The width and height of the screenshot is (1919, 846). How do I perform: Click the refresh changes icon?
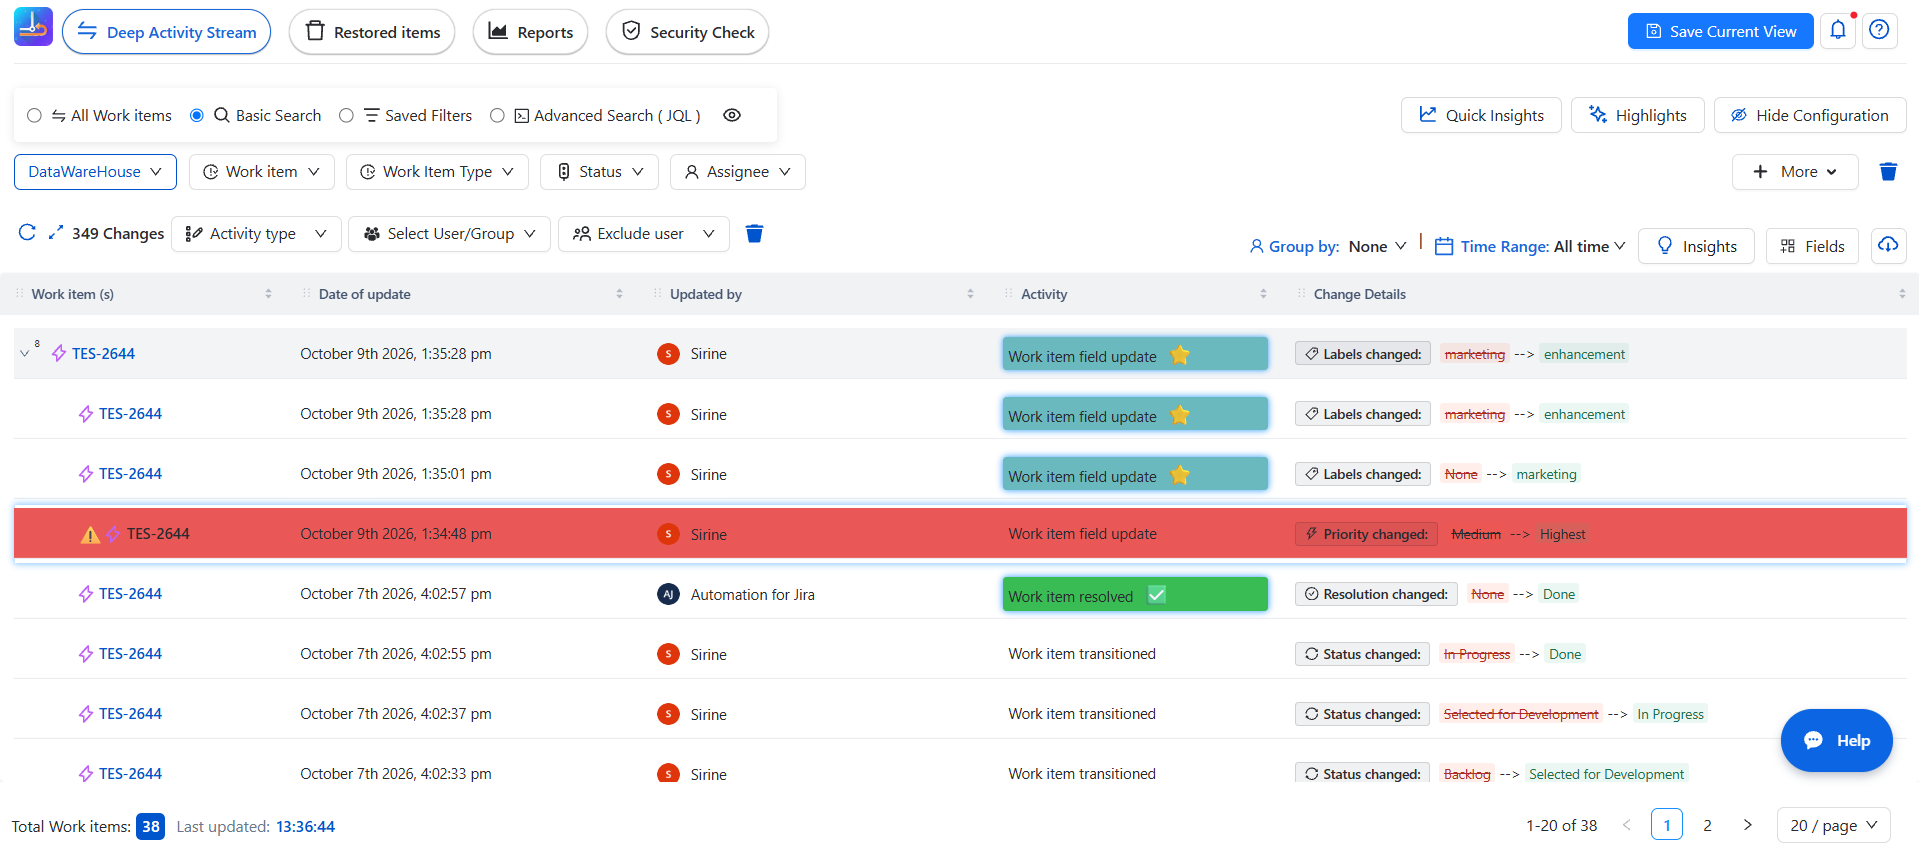tap(28, 233)
